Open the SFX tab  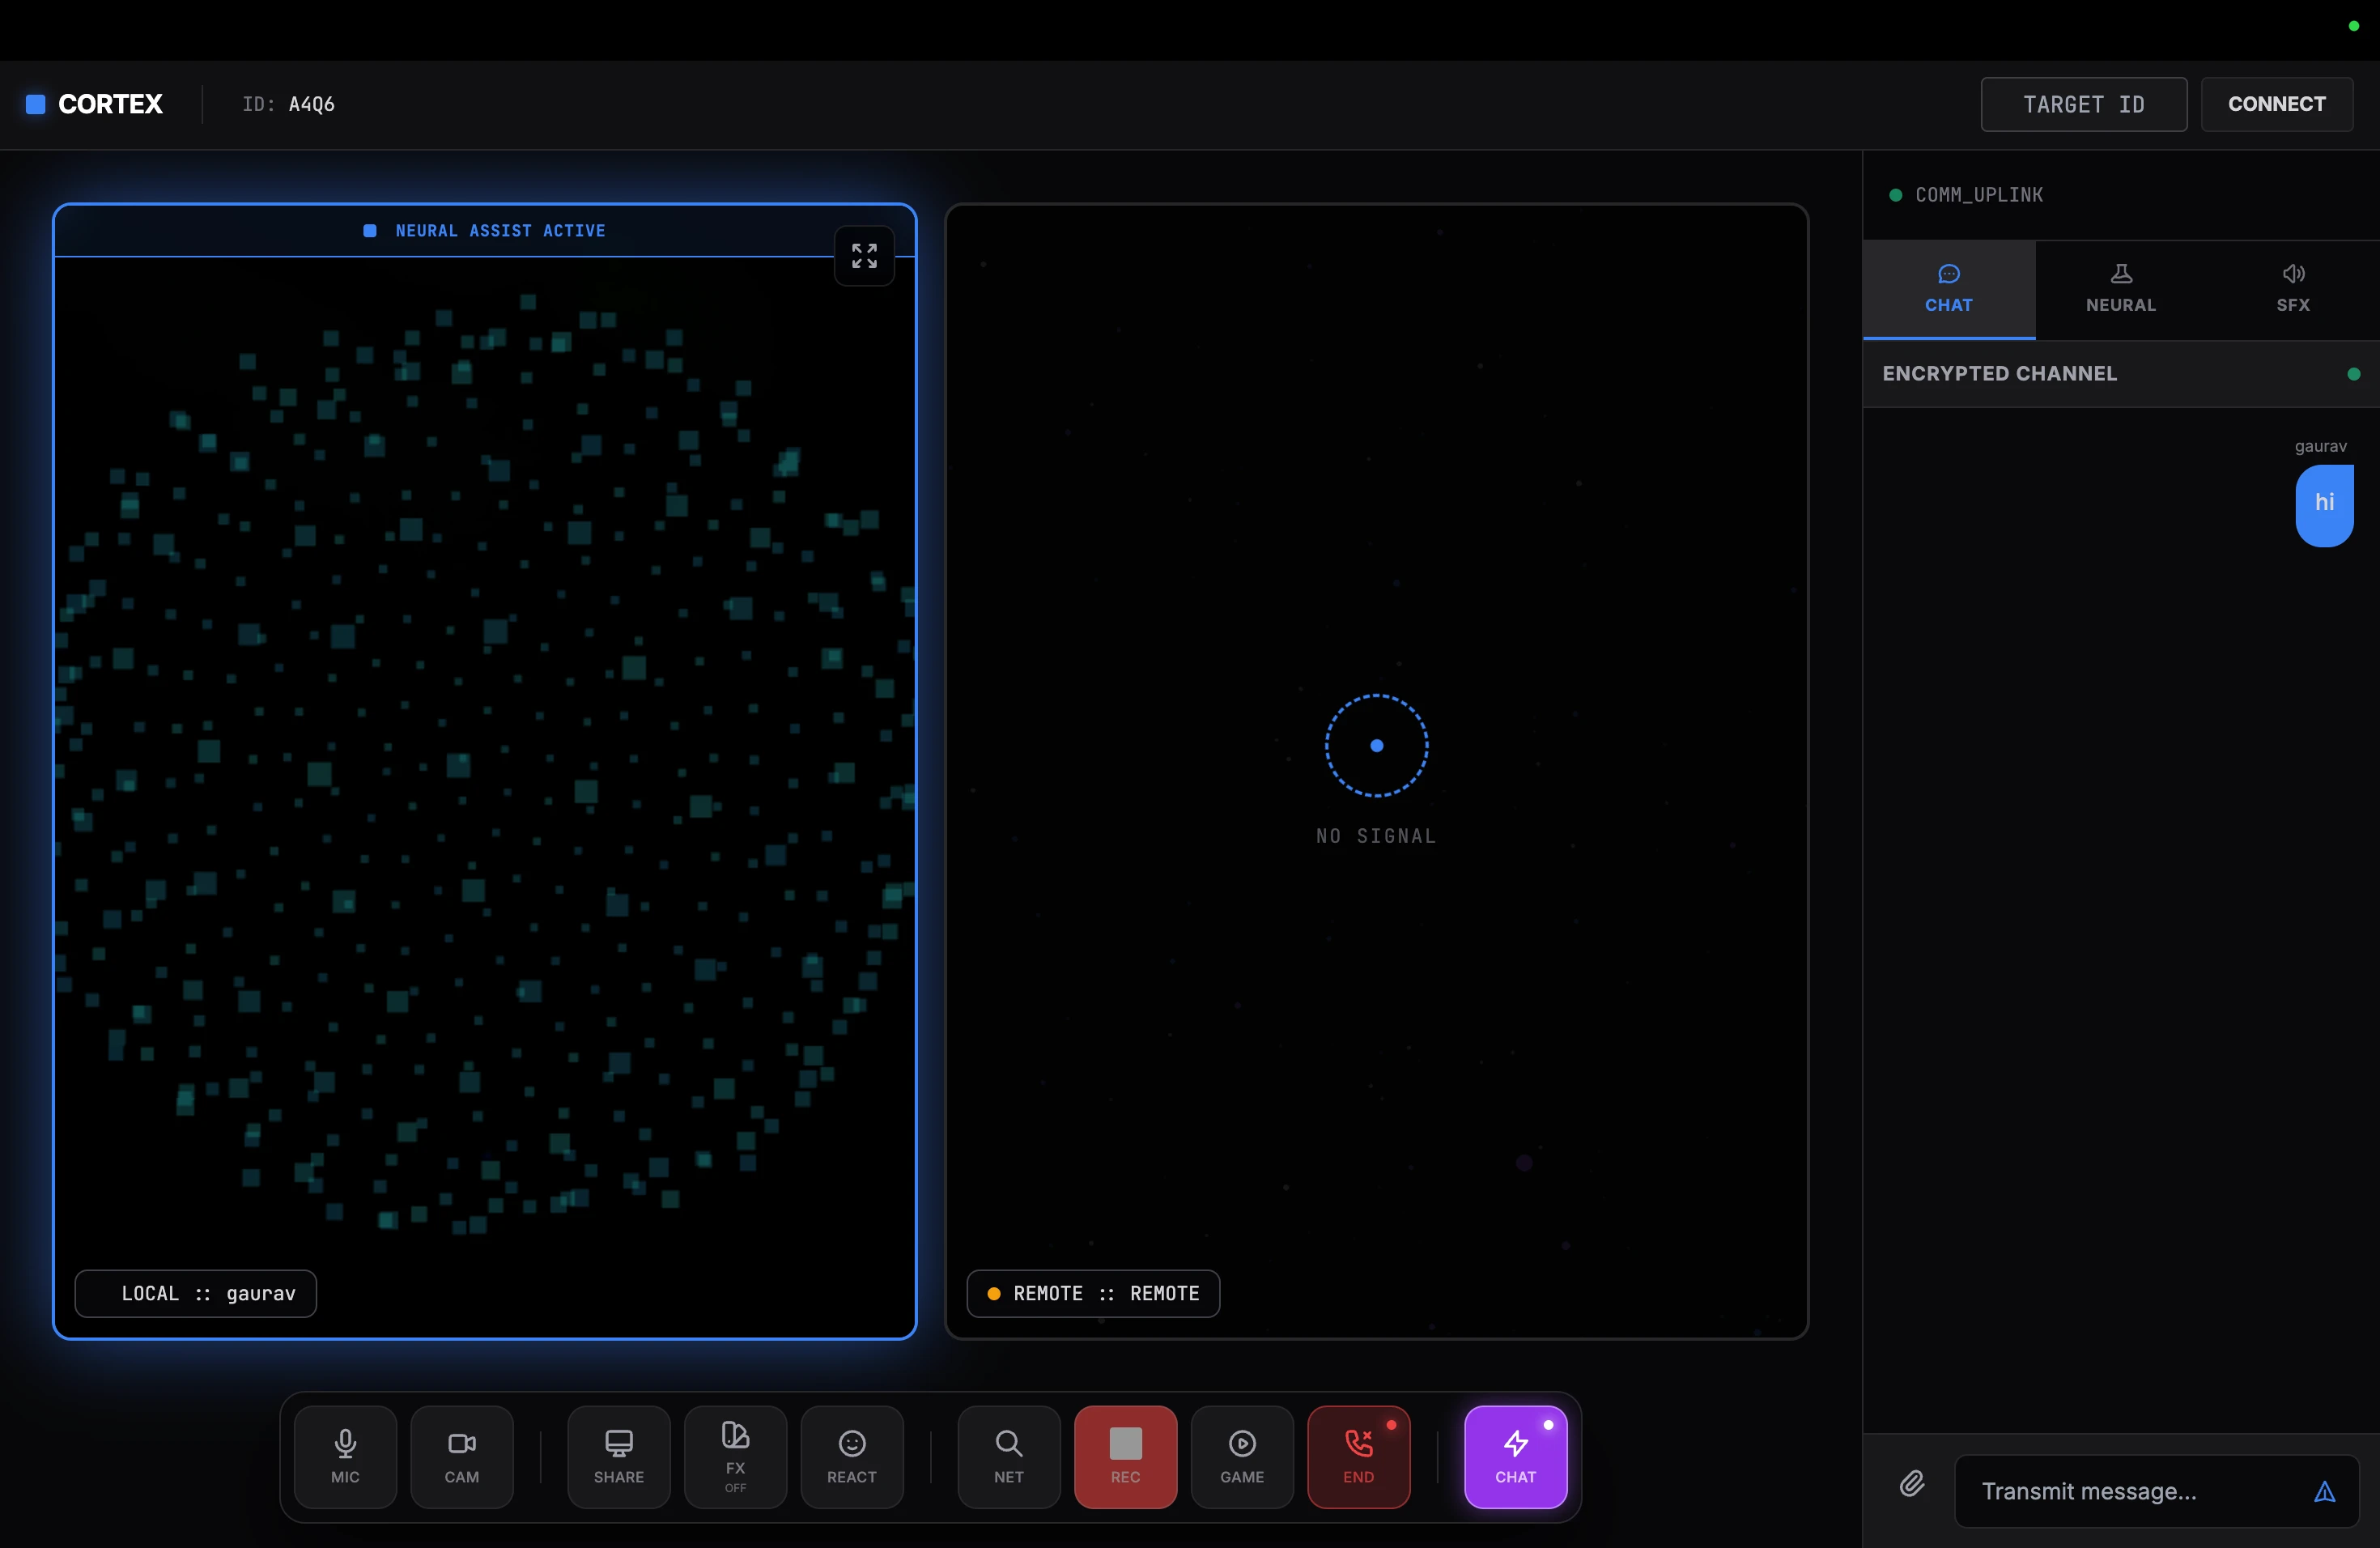tap(2294, 289)
